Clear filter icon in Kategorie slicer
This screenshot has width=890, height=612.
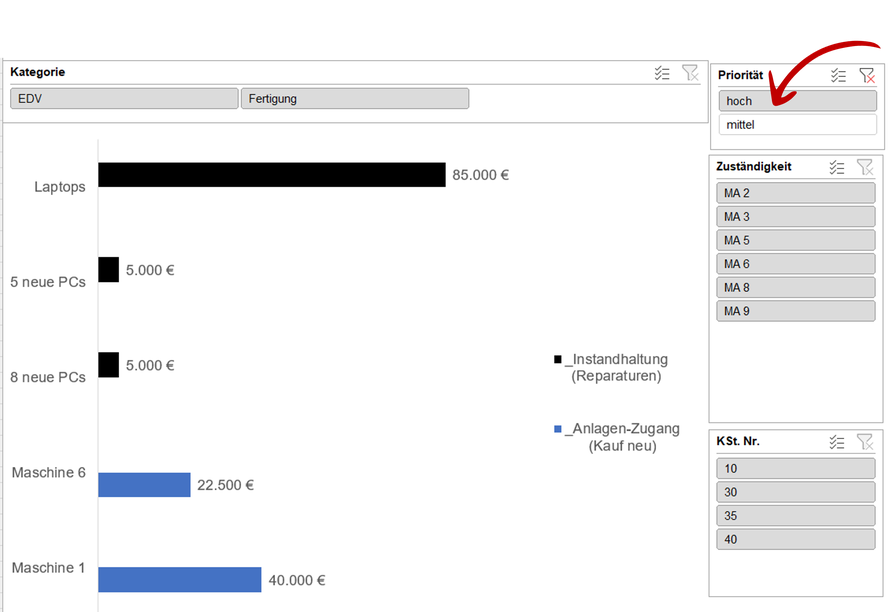(x=690, y=73)
